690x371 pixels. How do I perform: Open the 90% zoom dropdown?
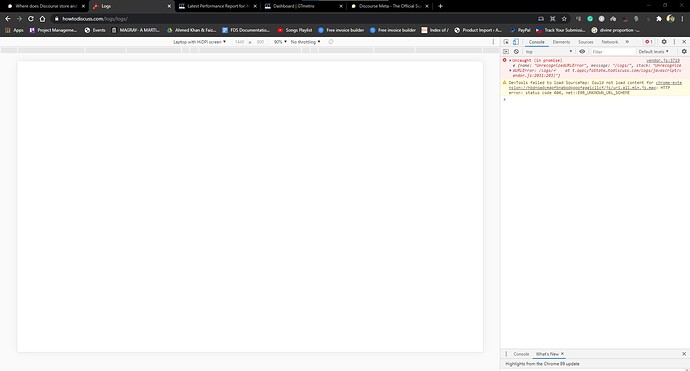pyautogui.click(x=280, y=42)
